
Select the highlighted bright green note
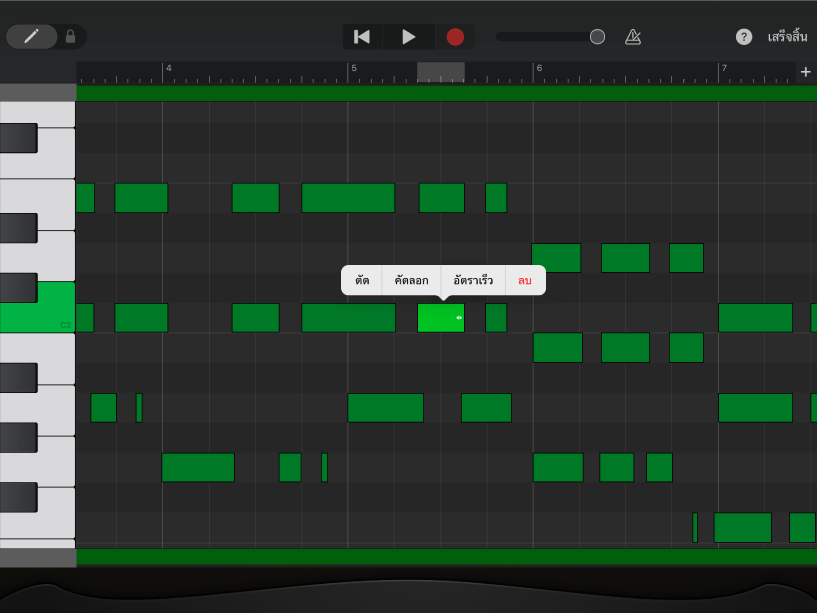pos(440,318)
